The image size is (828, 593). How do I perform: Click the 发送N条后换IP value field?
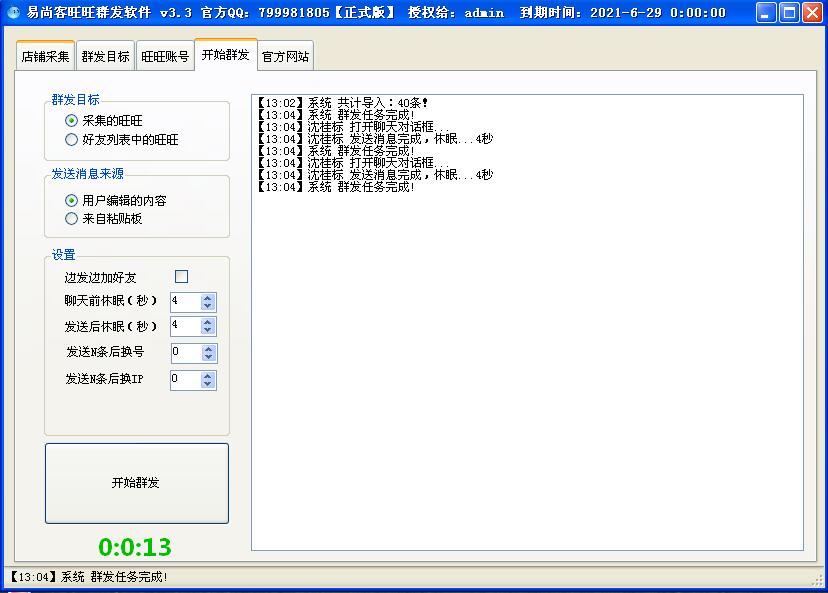click(185, 380)
